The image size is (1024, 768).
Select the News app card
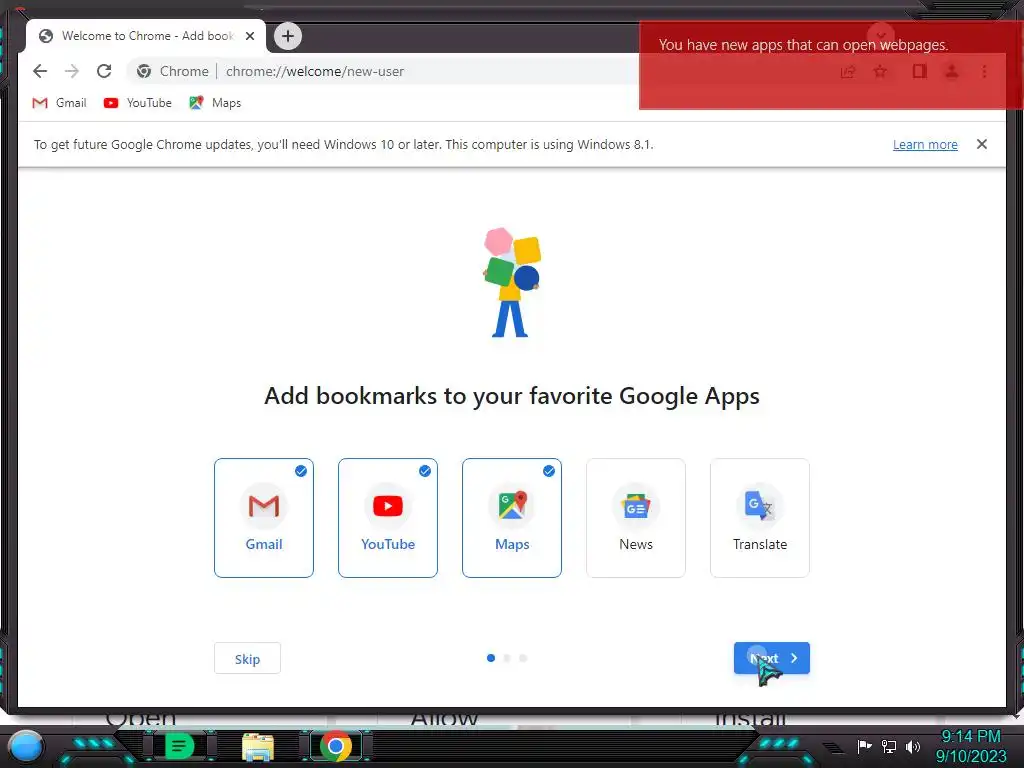tap(636, 518)
